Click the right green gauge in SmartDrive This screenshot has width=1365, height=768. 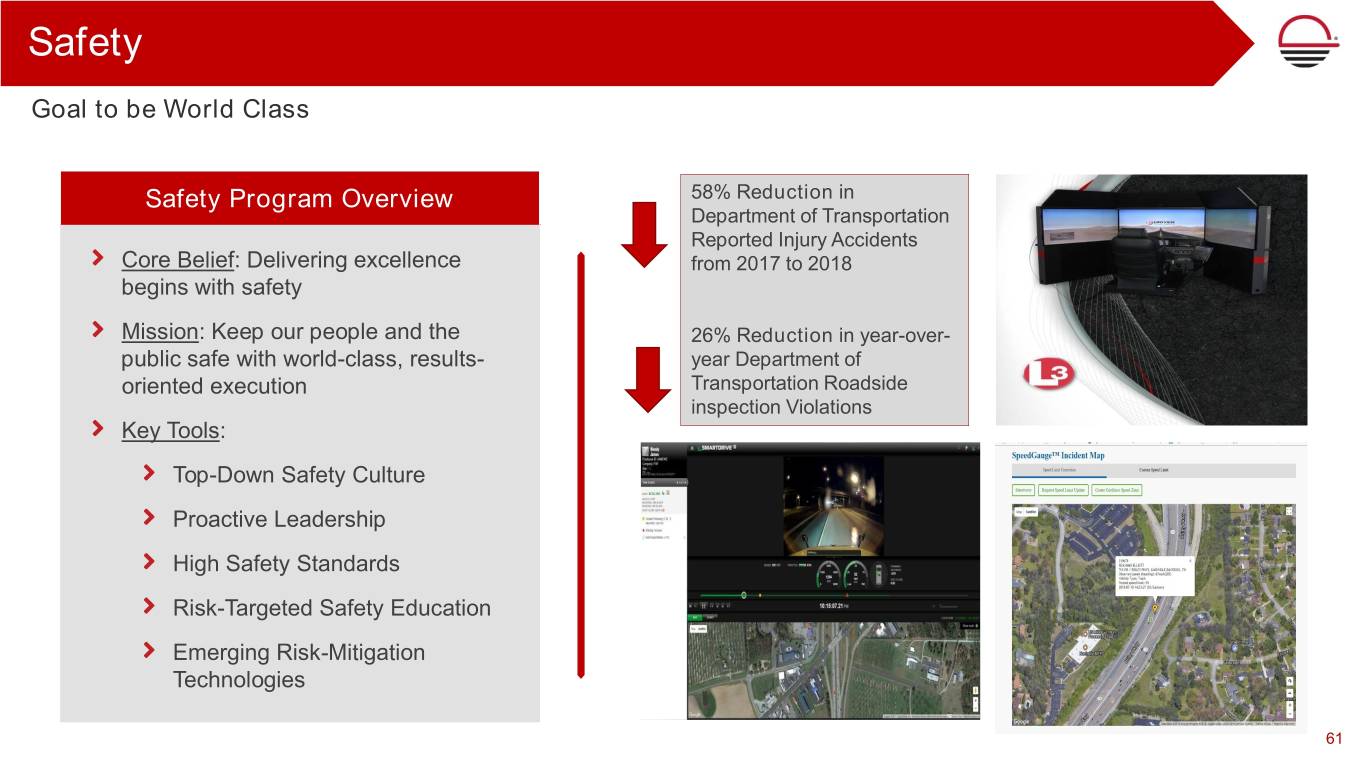pyautogui.click(x=855, y=573)
